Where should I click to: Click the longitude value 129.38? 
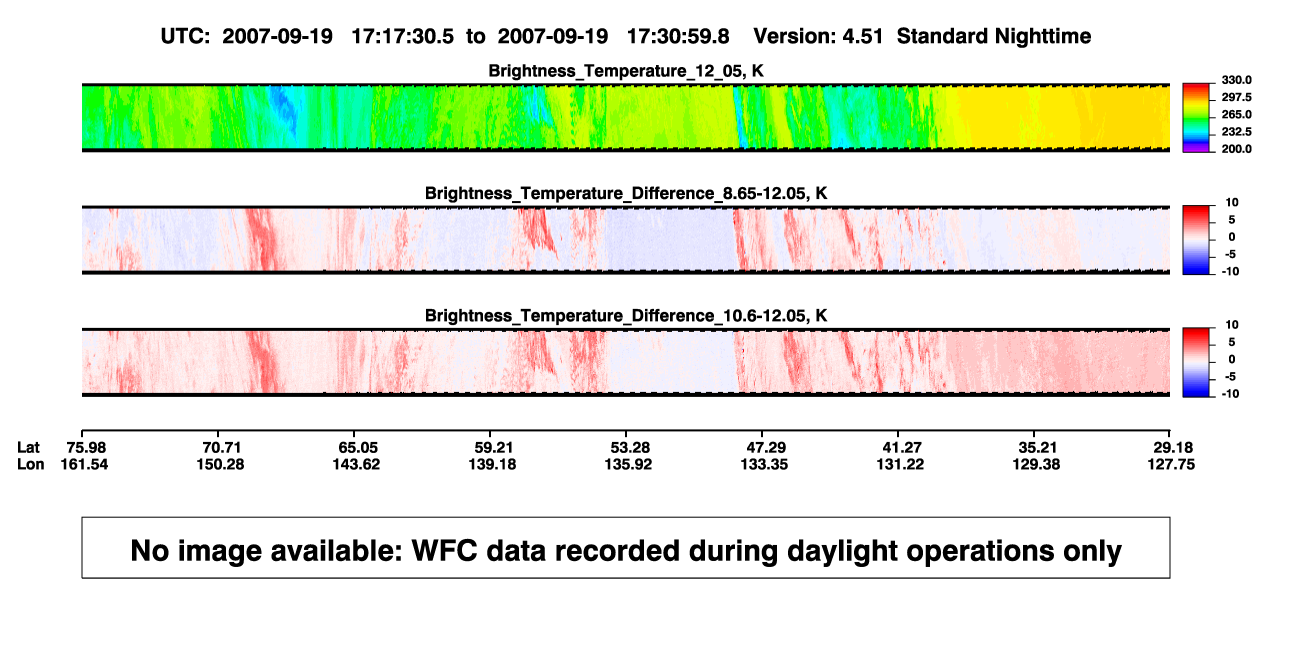point(1038,464)
